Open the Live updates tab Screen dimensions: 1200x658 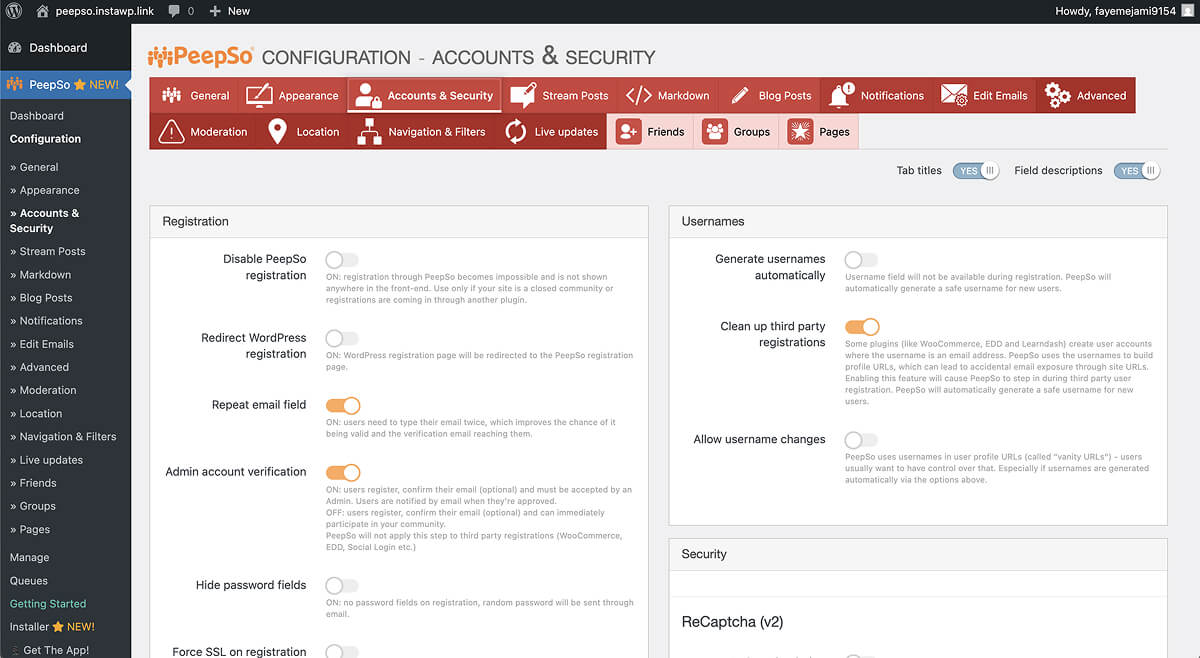coord(551,131)
